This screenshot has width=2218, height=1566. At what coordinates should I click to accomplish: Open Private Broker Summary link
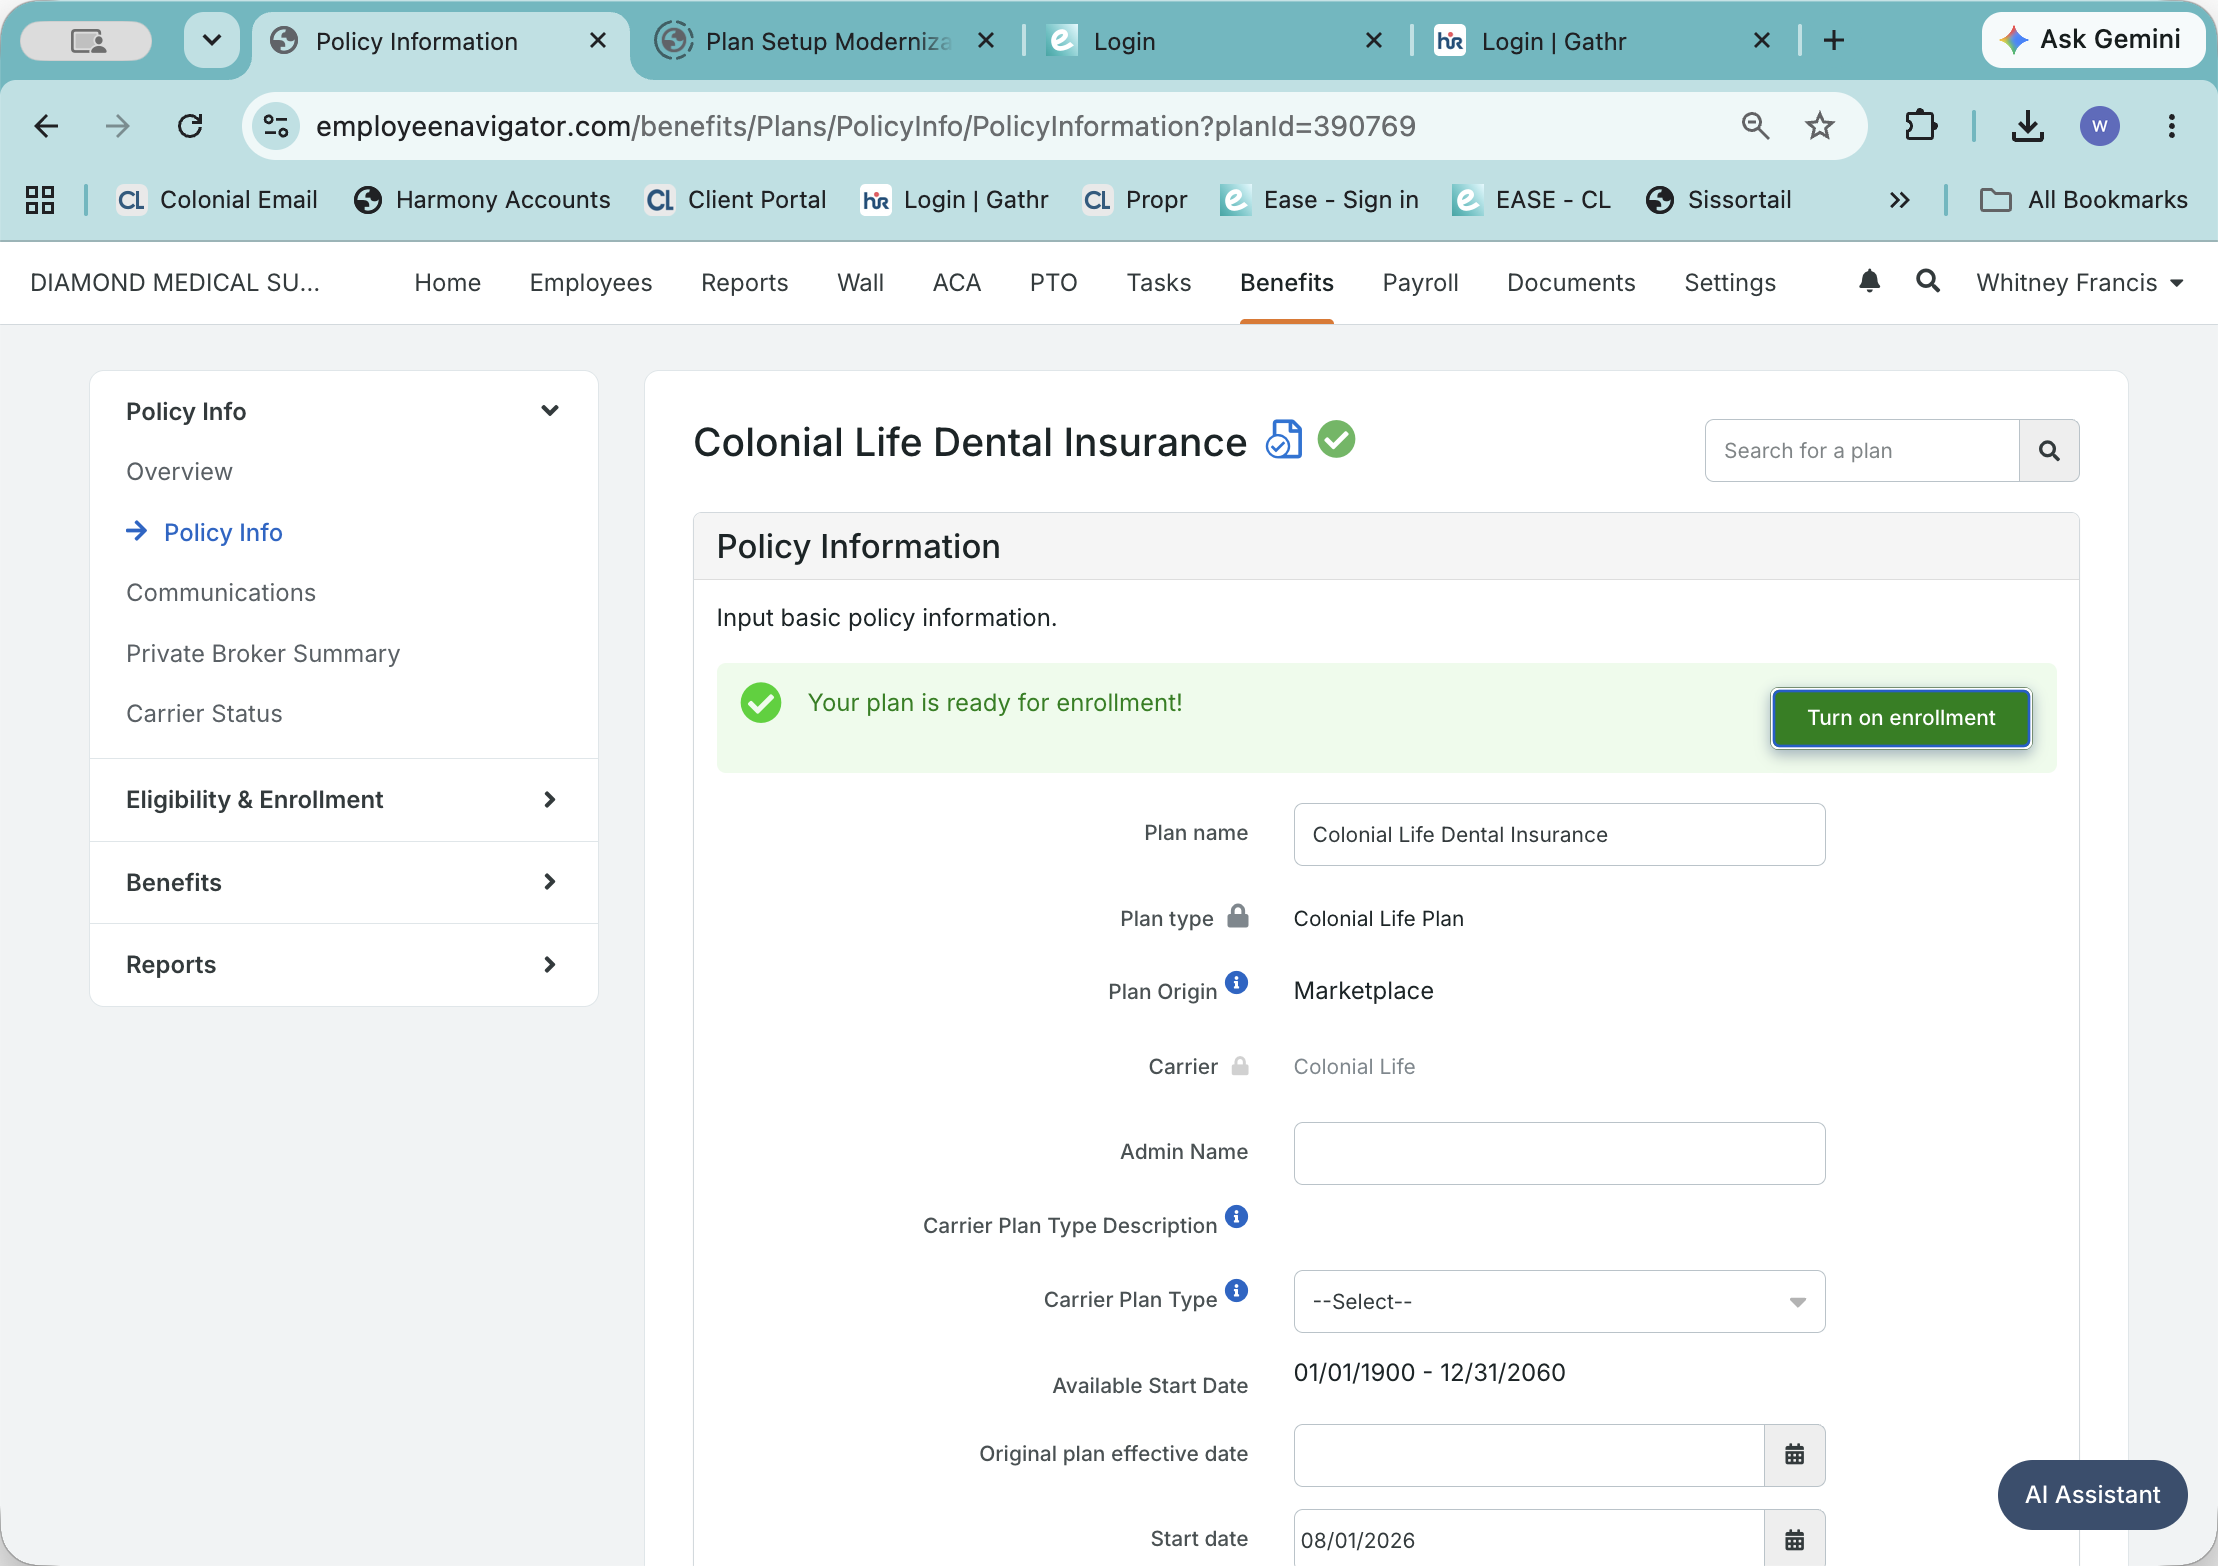point(263,654)
